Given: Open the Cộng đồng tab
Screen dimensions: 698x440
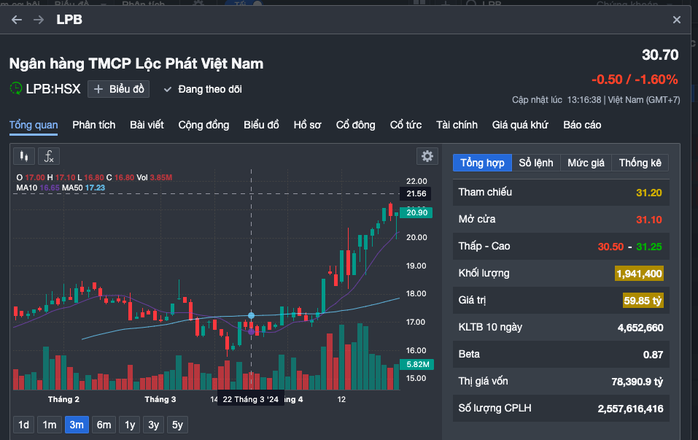Looking at the screenshot, I should (204, 125).
